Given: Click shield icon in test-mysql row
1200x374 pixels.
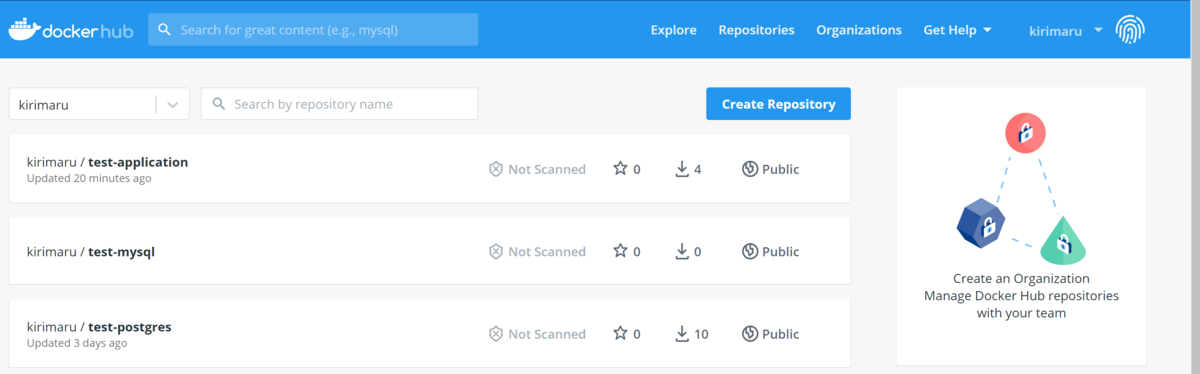Looking at the screenshot, I should tap(495, 252).
